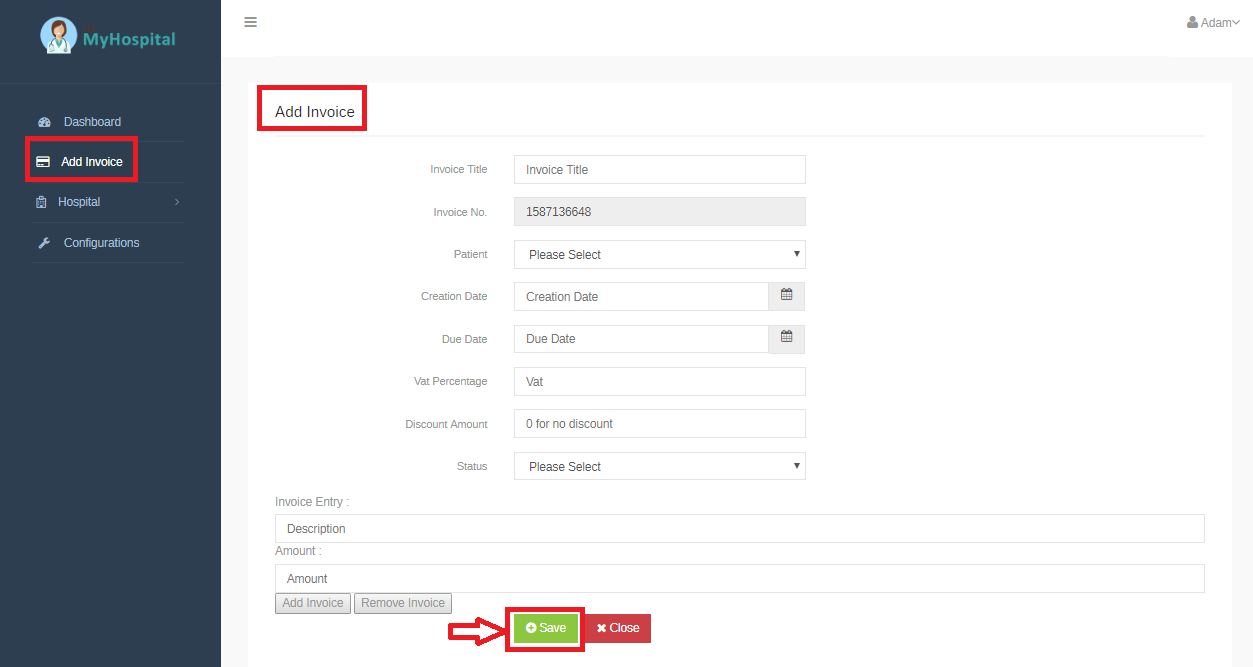Open the Status dropdown

click(660, 466)
